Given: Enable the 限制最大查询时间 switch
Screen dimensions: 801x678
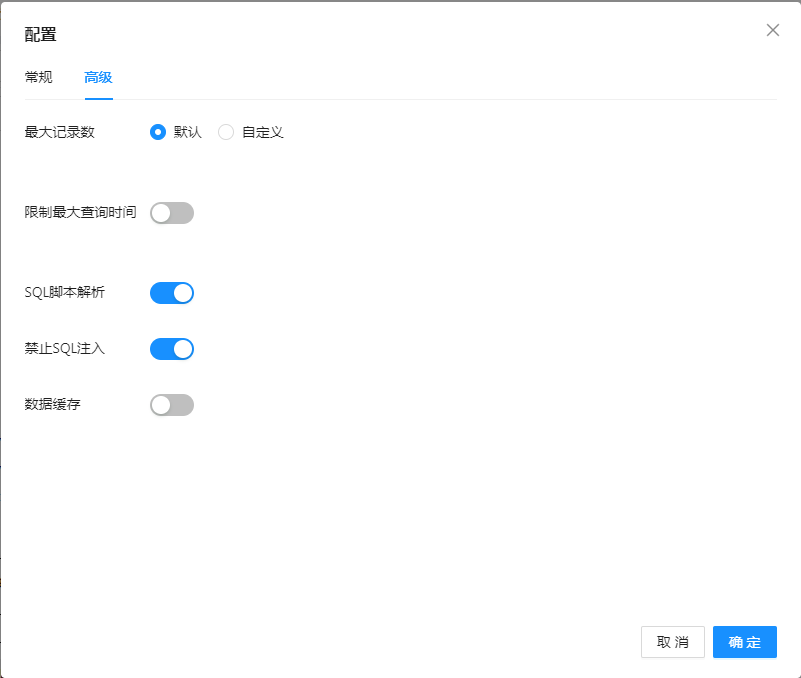Looking at the screenshot, I should [x=172, y=213].
